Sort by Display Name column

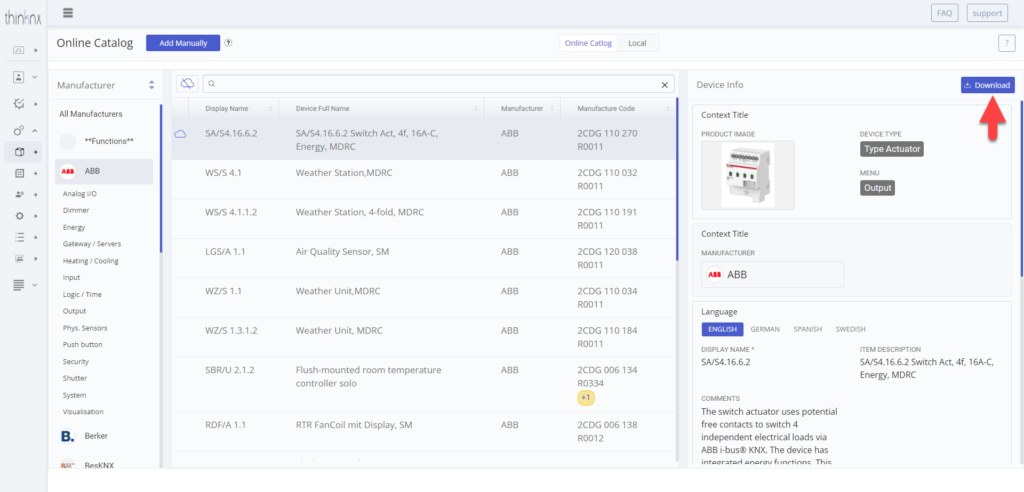click(x=270, y=108)
